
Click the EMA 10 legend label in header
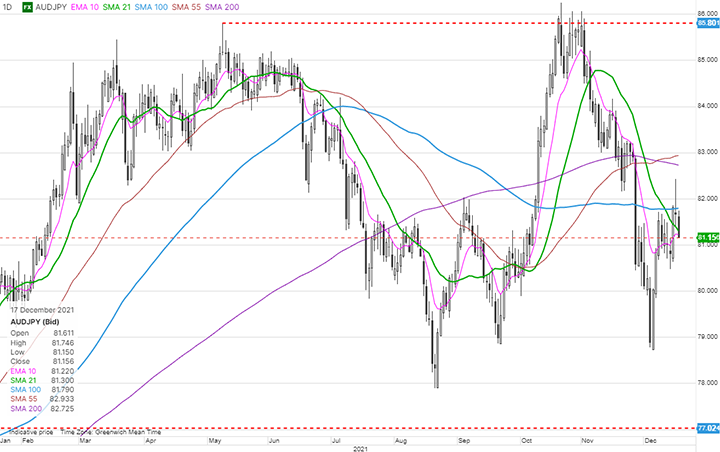84,7
